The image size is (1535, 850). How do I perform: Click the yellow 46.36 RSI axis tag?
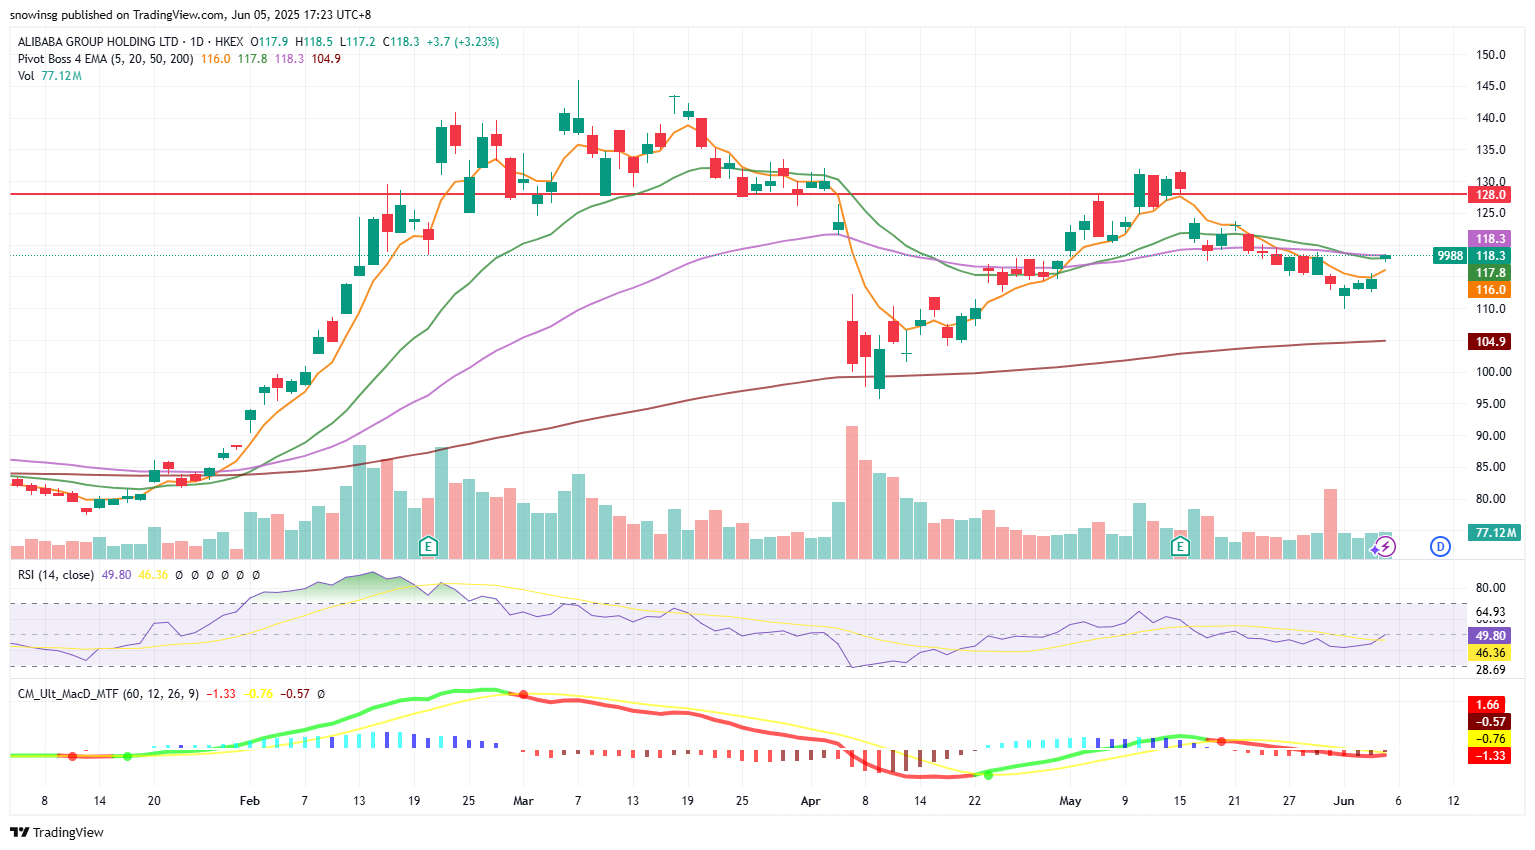click(x=1490, y=653)
